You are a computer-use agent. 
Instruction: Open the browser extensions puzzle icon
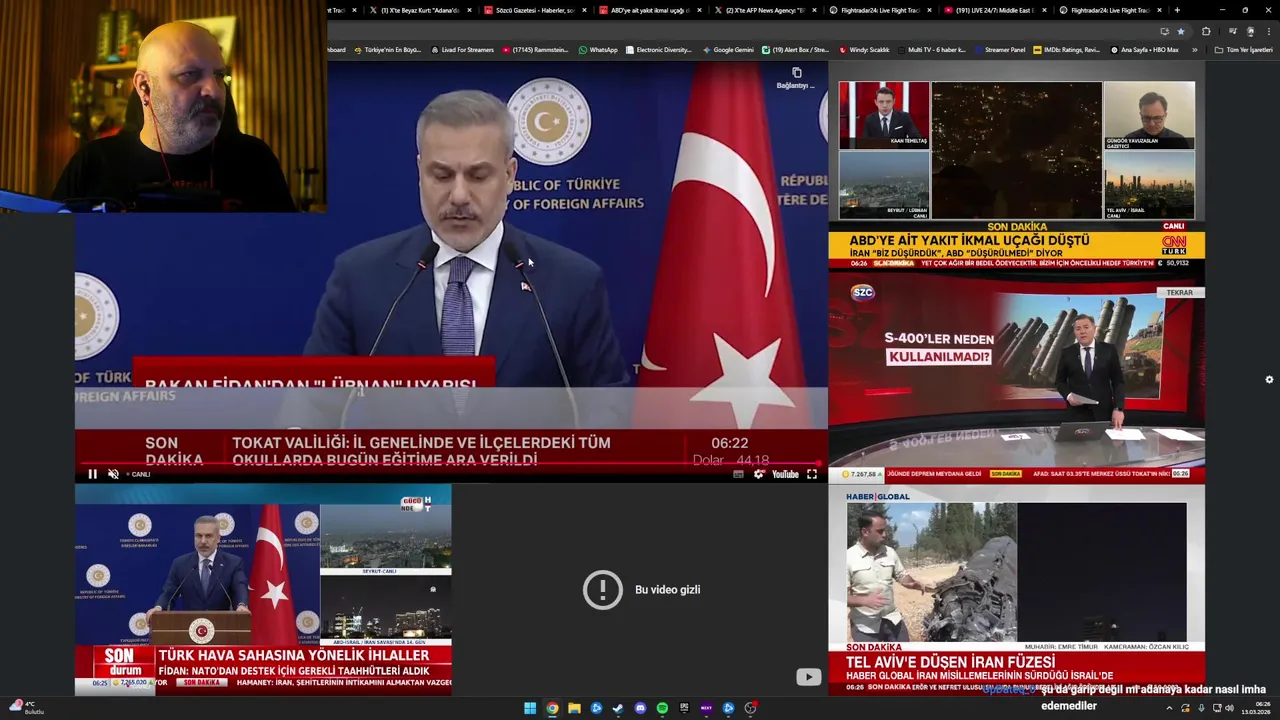(x=1206, y=31)
